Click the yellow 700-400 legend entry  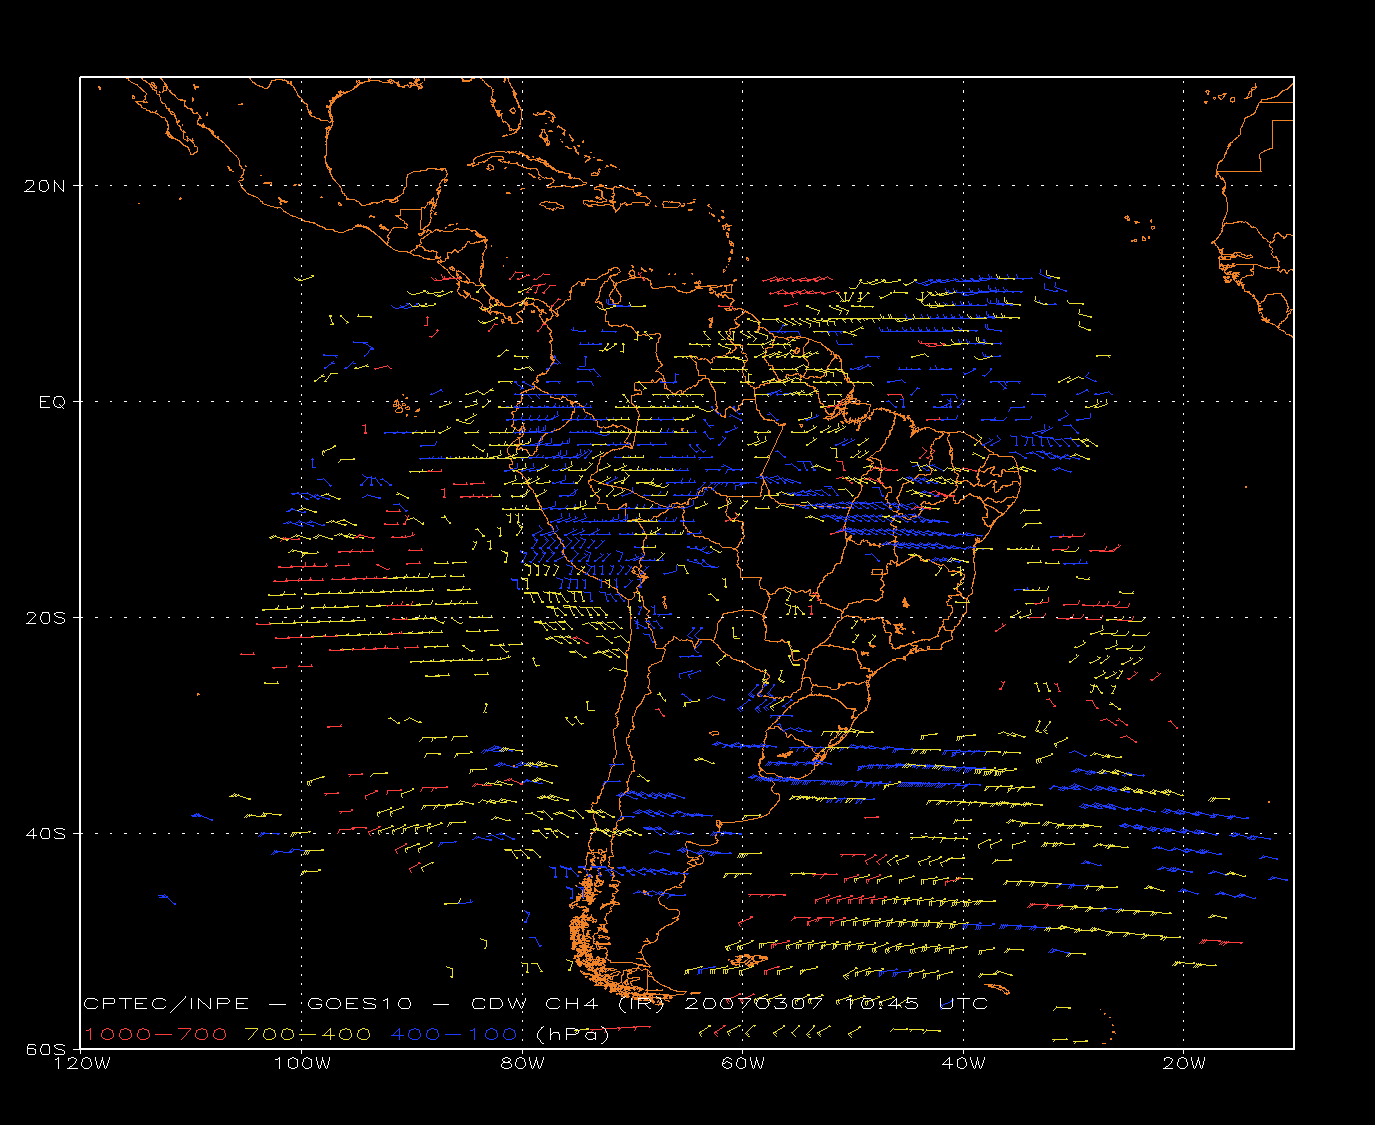[308, 1034]
